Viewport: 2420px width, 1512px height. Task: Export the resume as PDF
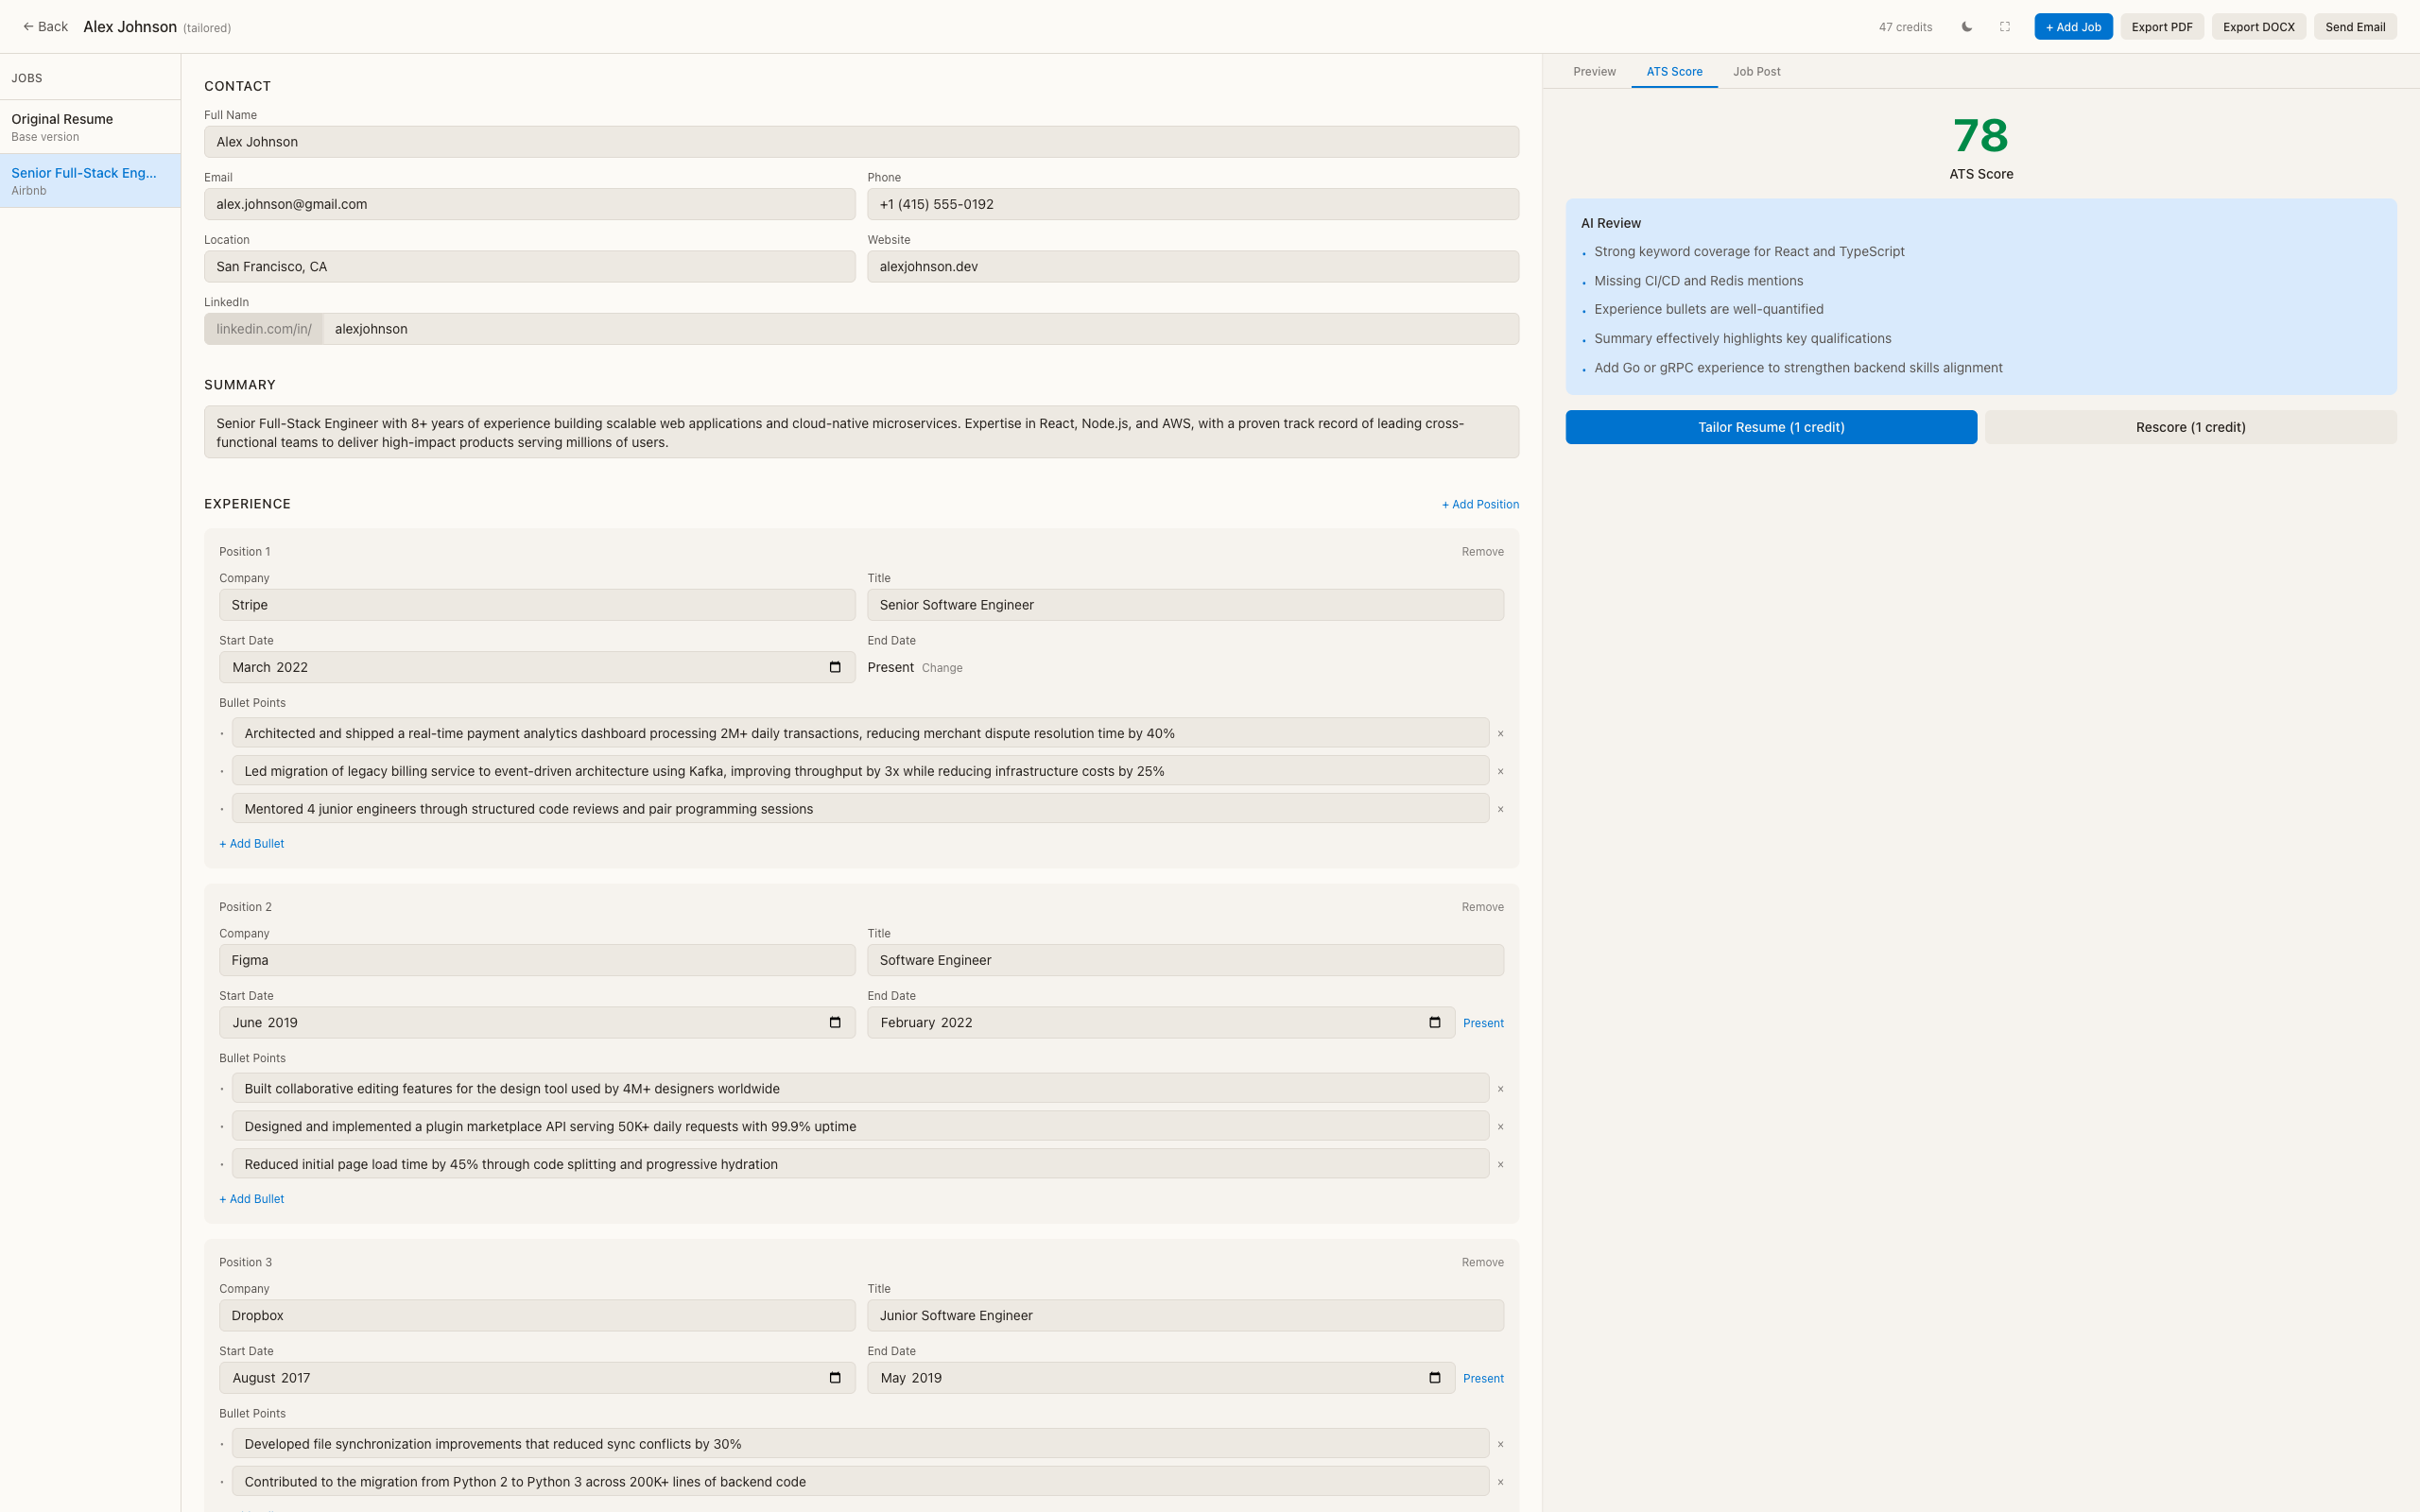[2161, 27]
